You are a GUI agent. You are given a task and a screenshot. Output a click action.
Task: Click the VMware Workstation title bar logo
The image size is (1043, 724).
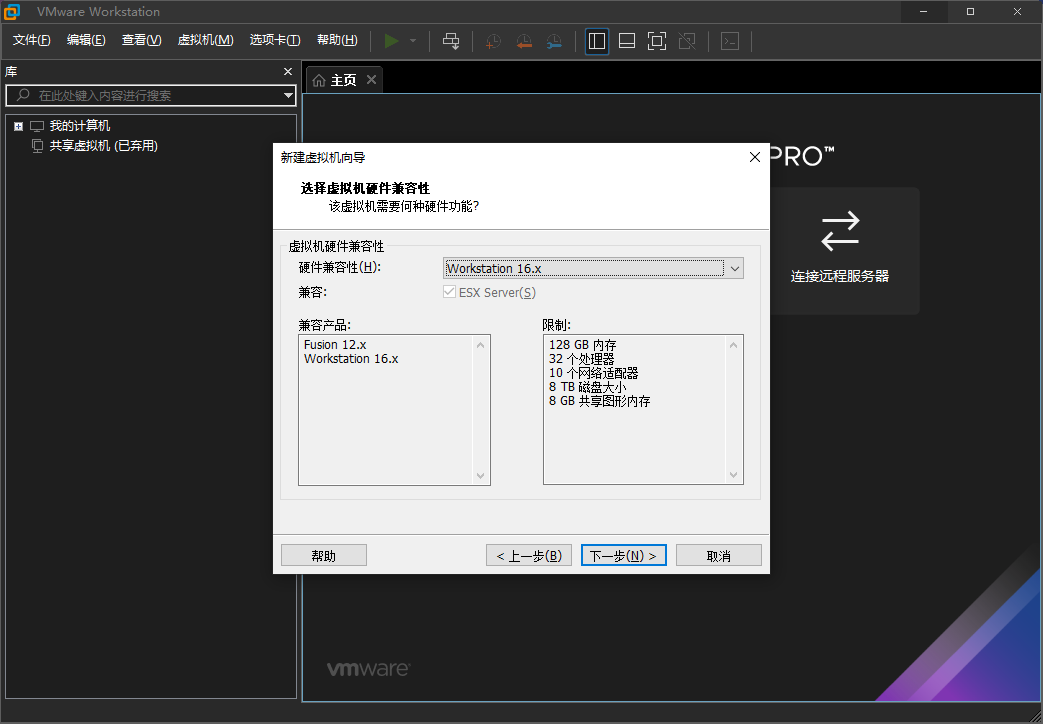[x=12, y=11]
